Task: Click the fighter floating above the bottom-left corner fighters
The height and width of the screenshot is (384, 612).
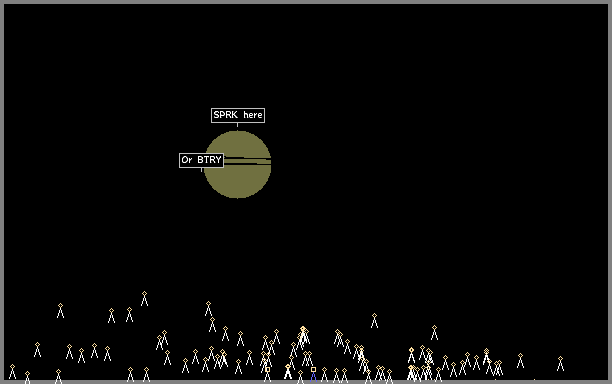Action: click(x=37, y=350)
